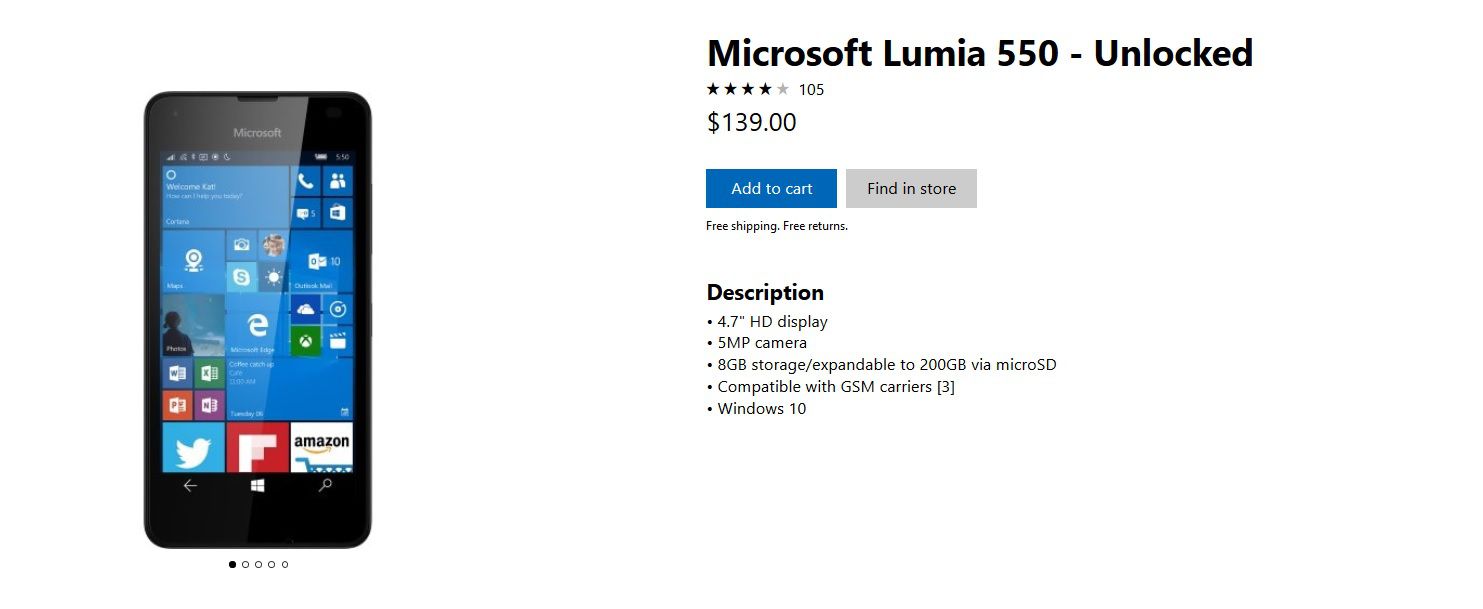Screen dimensions: 1483x609
Task: Select the third image carousel dot
Action: pyautogui.click(x=258, y=564)
